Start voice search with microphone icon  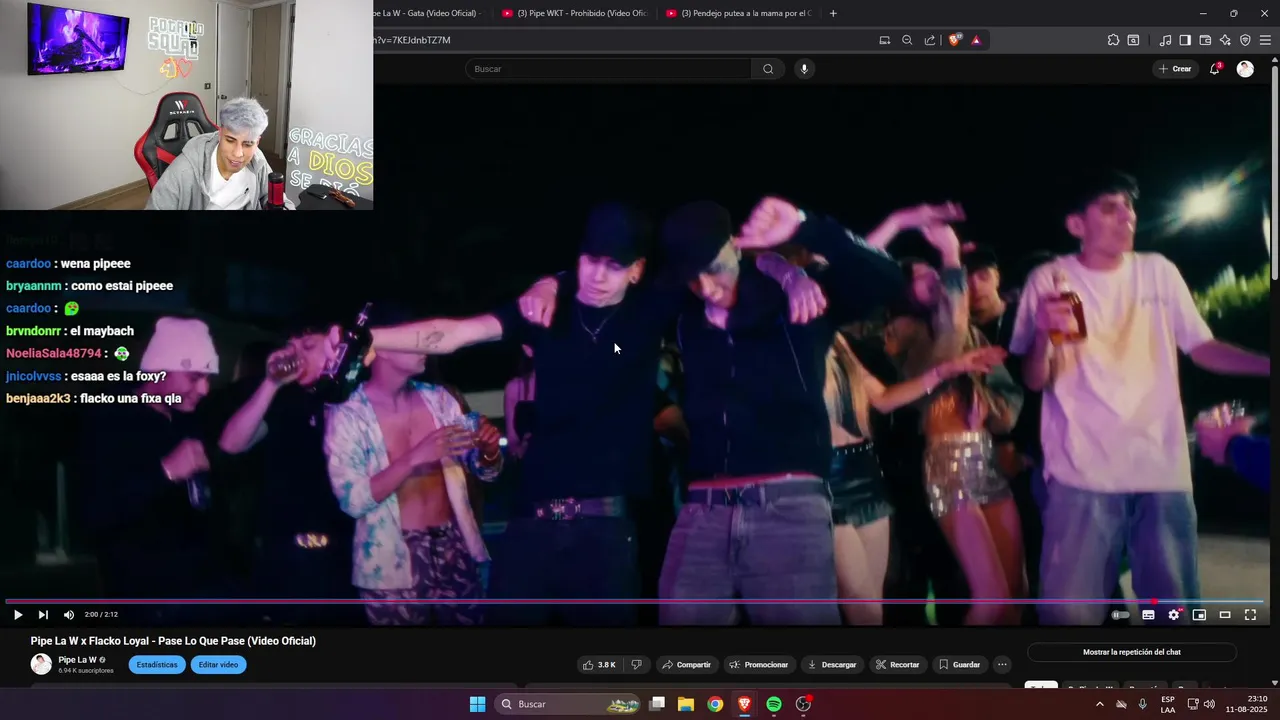[x=804, y=69]
